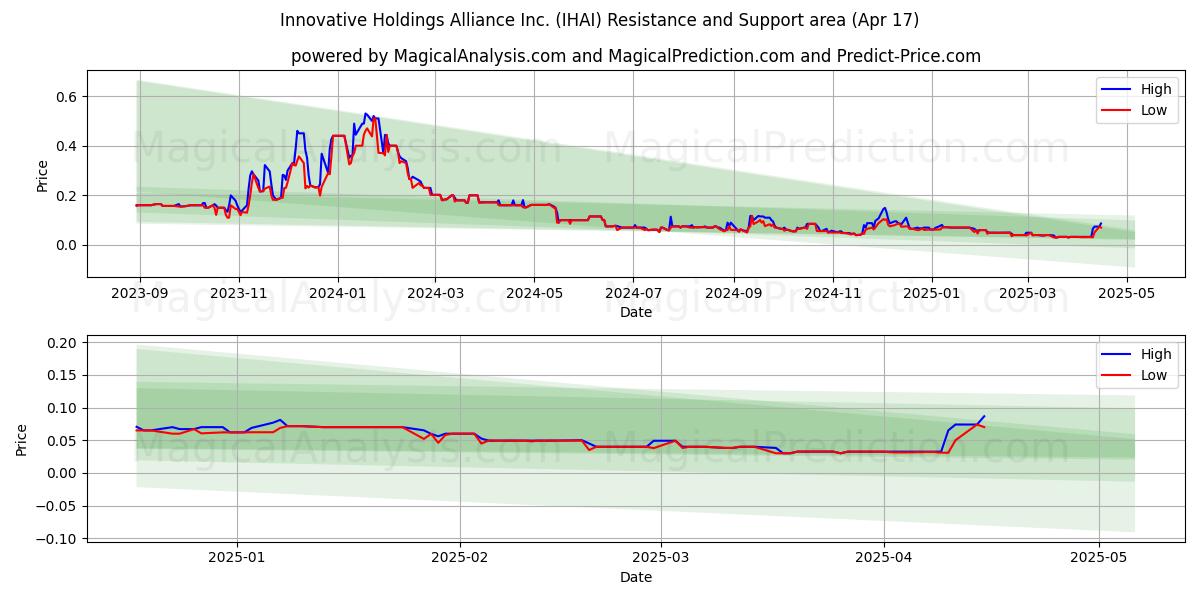
Task: Click top chart x-axis label 2024-11
Action: tap(833, 293)
